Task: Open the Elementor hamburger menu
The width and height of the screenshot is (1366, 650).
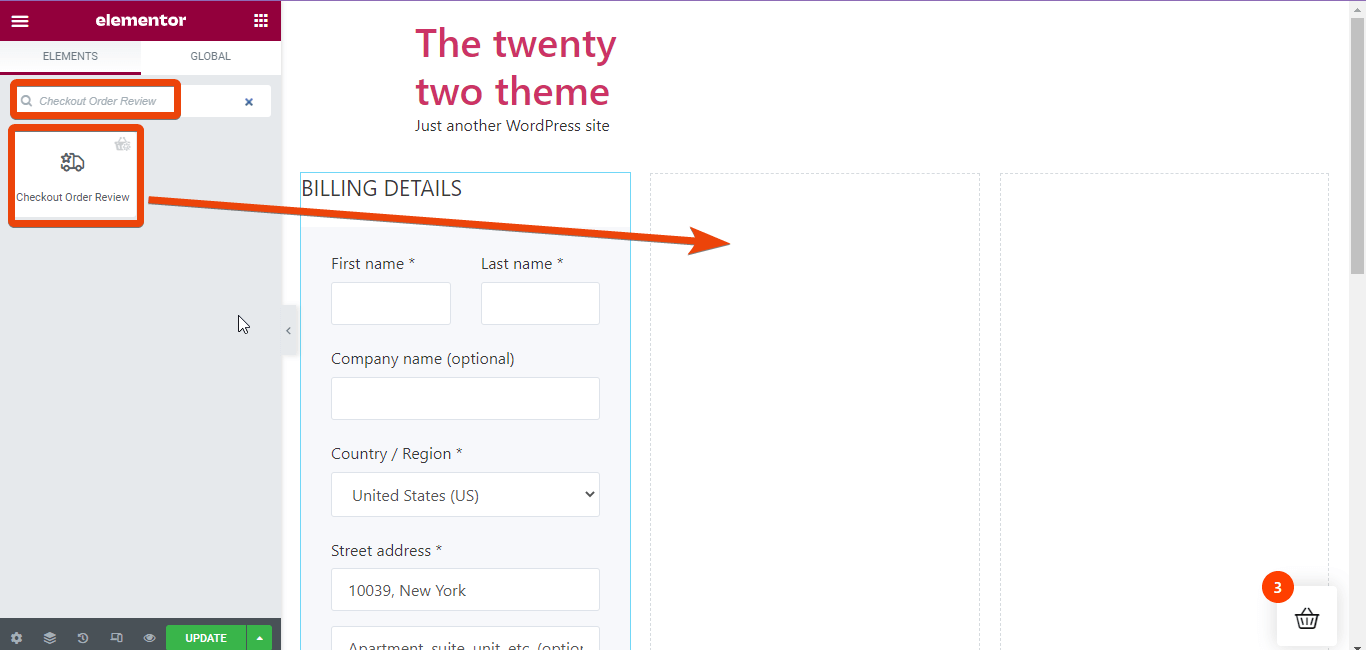Action: [x=20, y=21]
